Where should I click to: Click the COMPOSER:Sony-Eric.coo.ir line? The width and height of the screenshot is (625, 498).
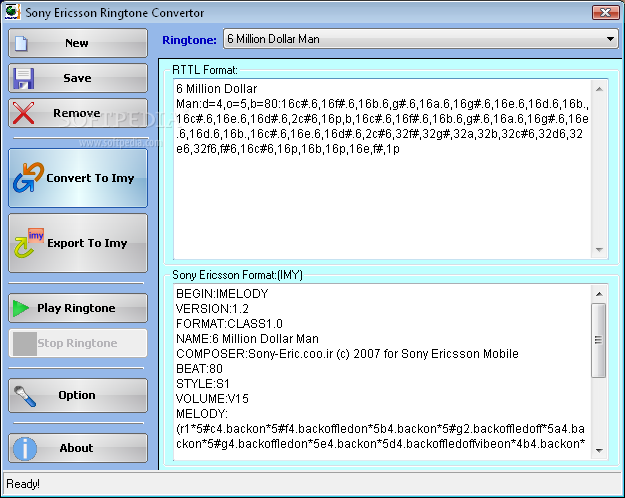[347, 354]
